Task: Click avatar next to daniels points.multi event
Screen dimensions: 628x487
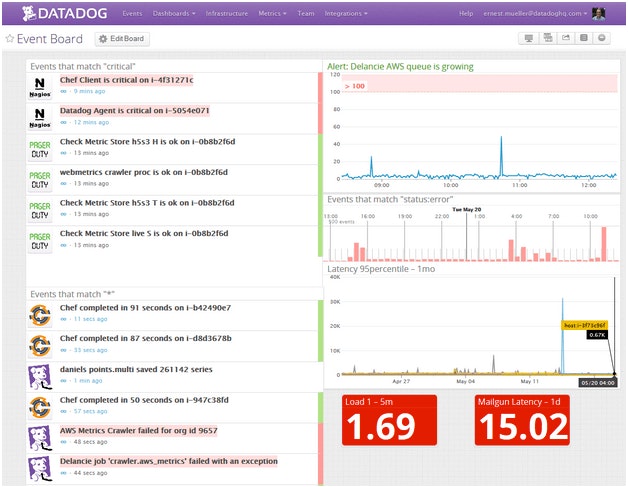Action: pos(40,376)
